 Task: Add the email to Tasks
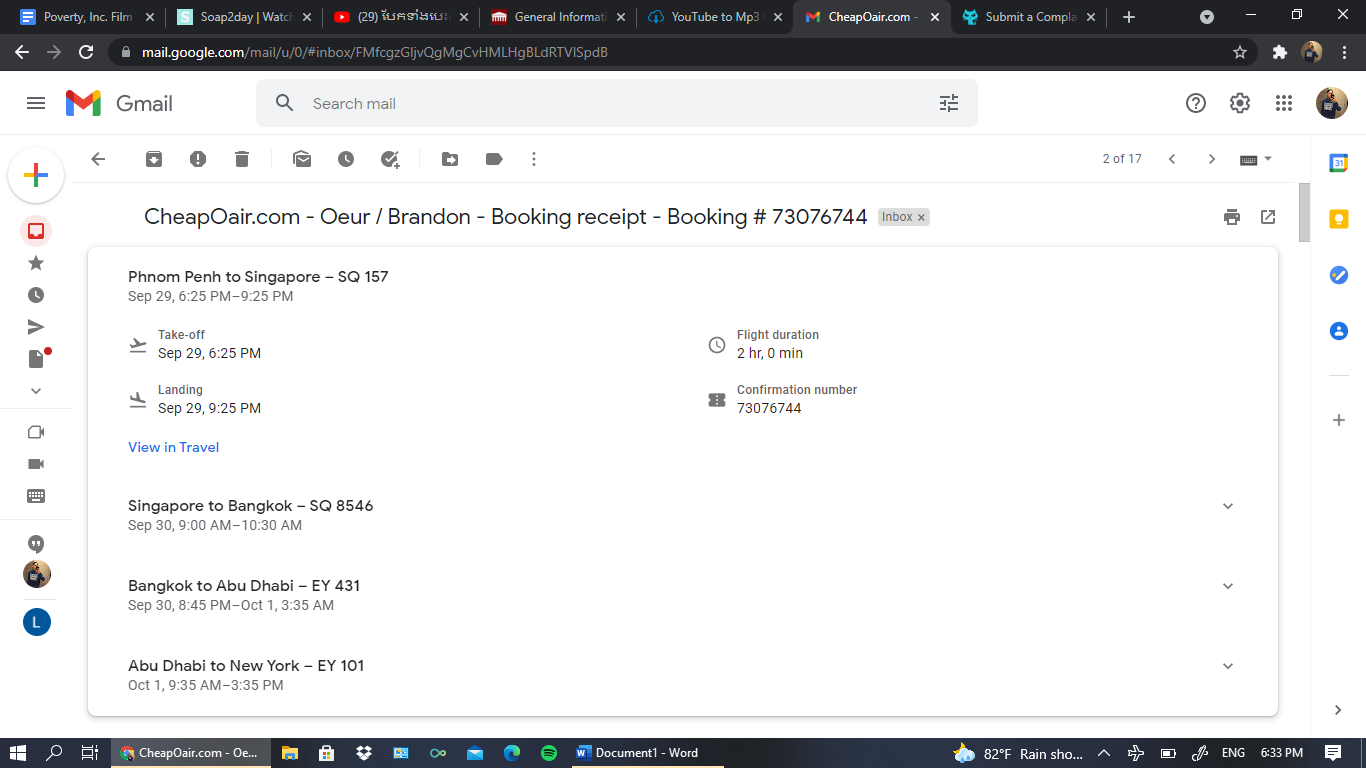click(390, 159)
